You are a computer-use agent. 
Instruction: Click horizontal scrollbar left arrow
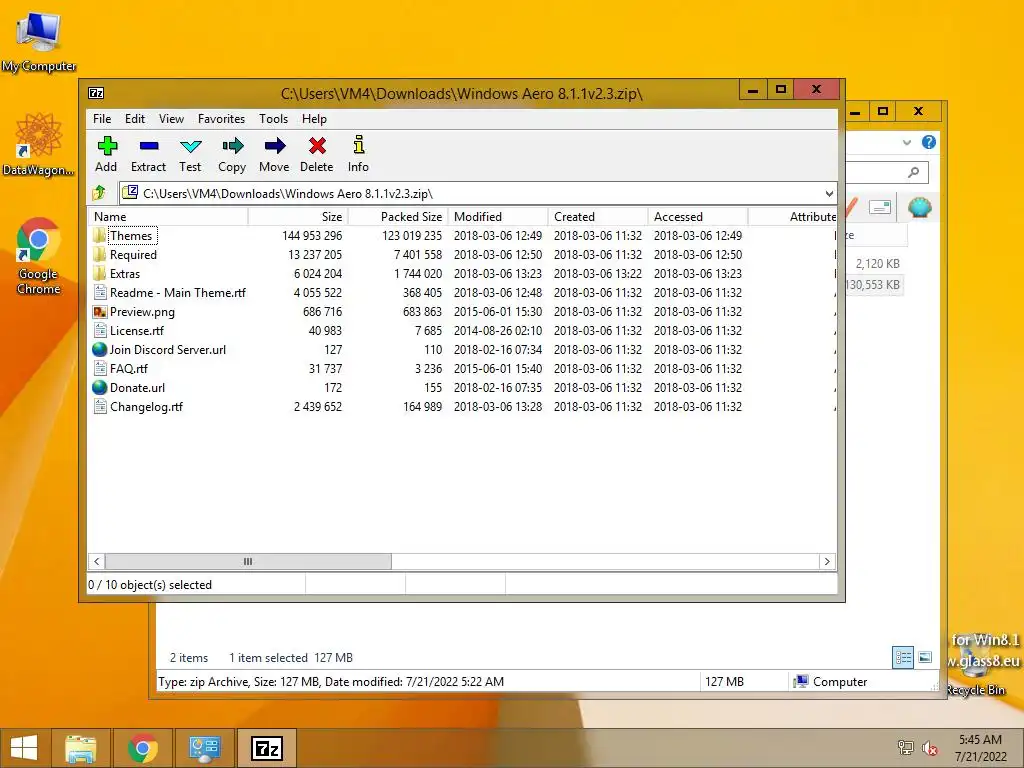(x=97, y=562)
